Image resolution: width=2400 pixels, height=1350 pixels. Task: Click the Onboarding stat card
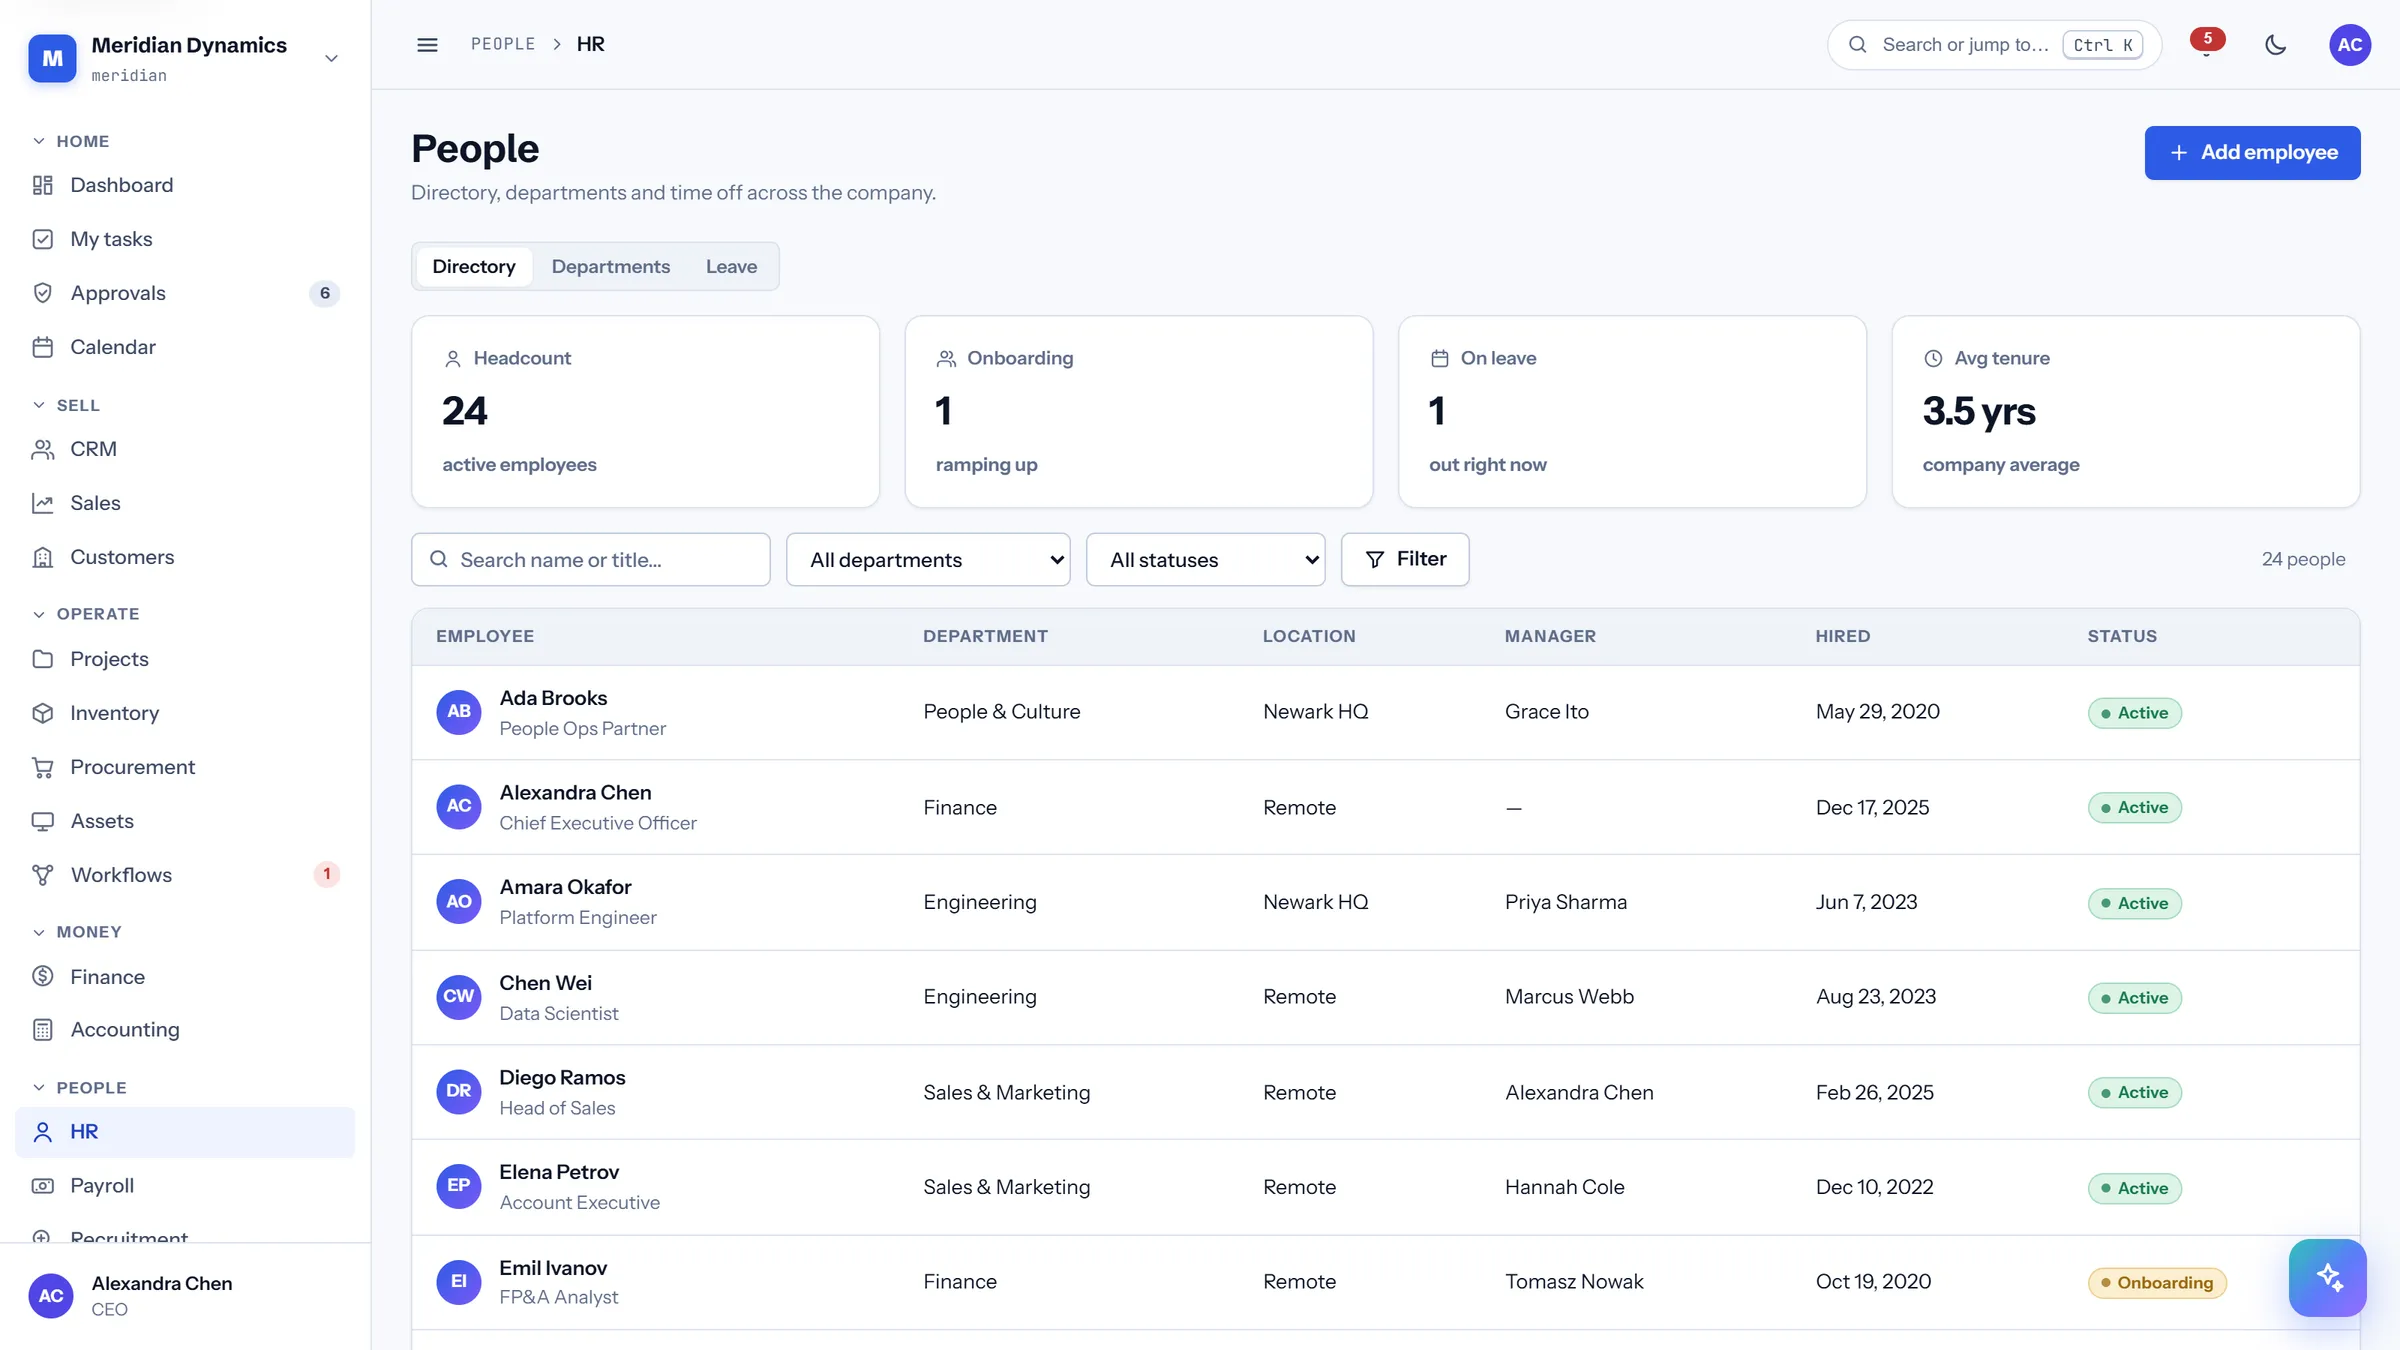coord(1139,412)
